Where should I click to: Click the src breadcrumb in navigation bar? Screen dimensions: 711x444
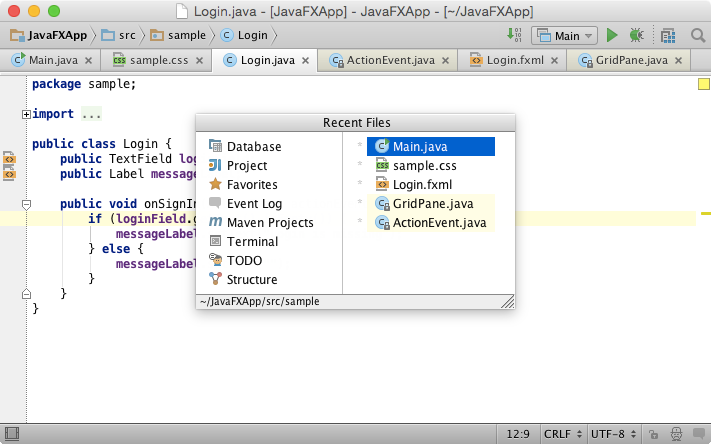[119, 35]
